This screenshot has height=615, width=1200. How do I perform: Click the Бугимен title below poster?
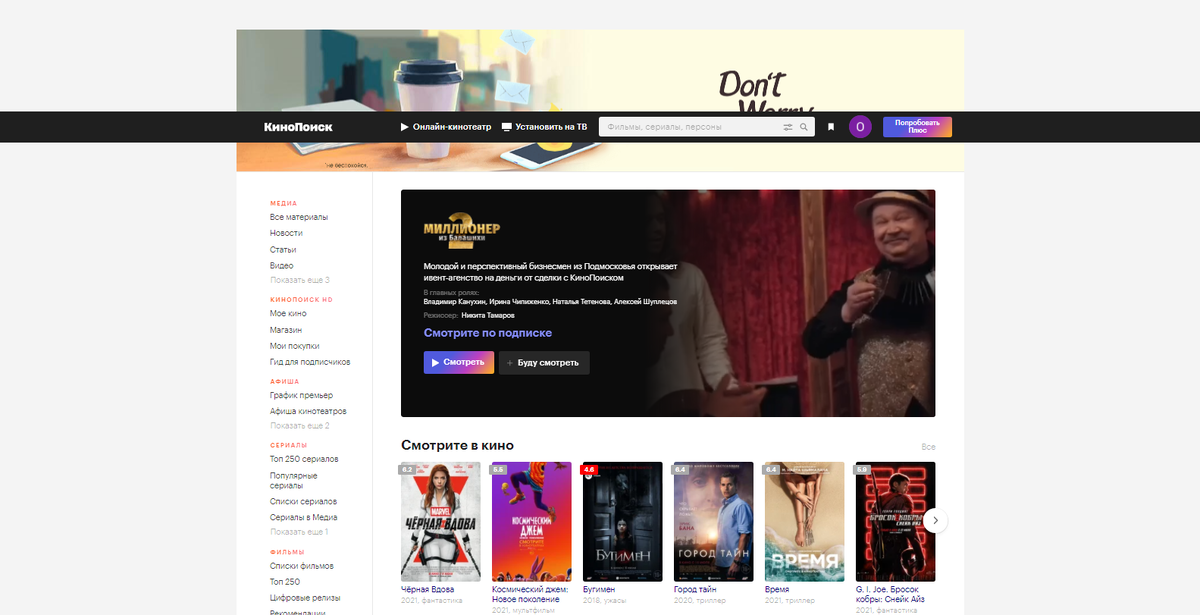601,590
